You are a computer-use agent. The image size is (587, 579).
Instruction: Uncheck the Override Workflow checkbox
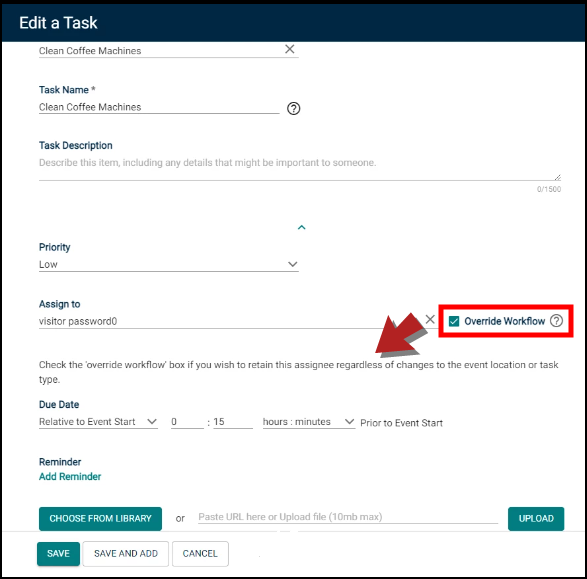(x=454, y=321)
